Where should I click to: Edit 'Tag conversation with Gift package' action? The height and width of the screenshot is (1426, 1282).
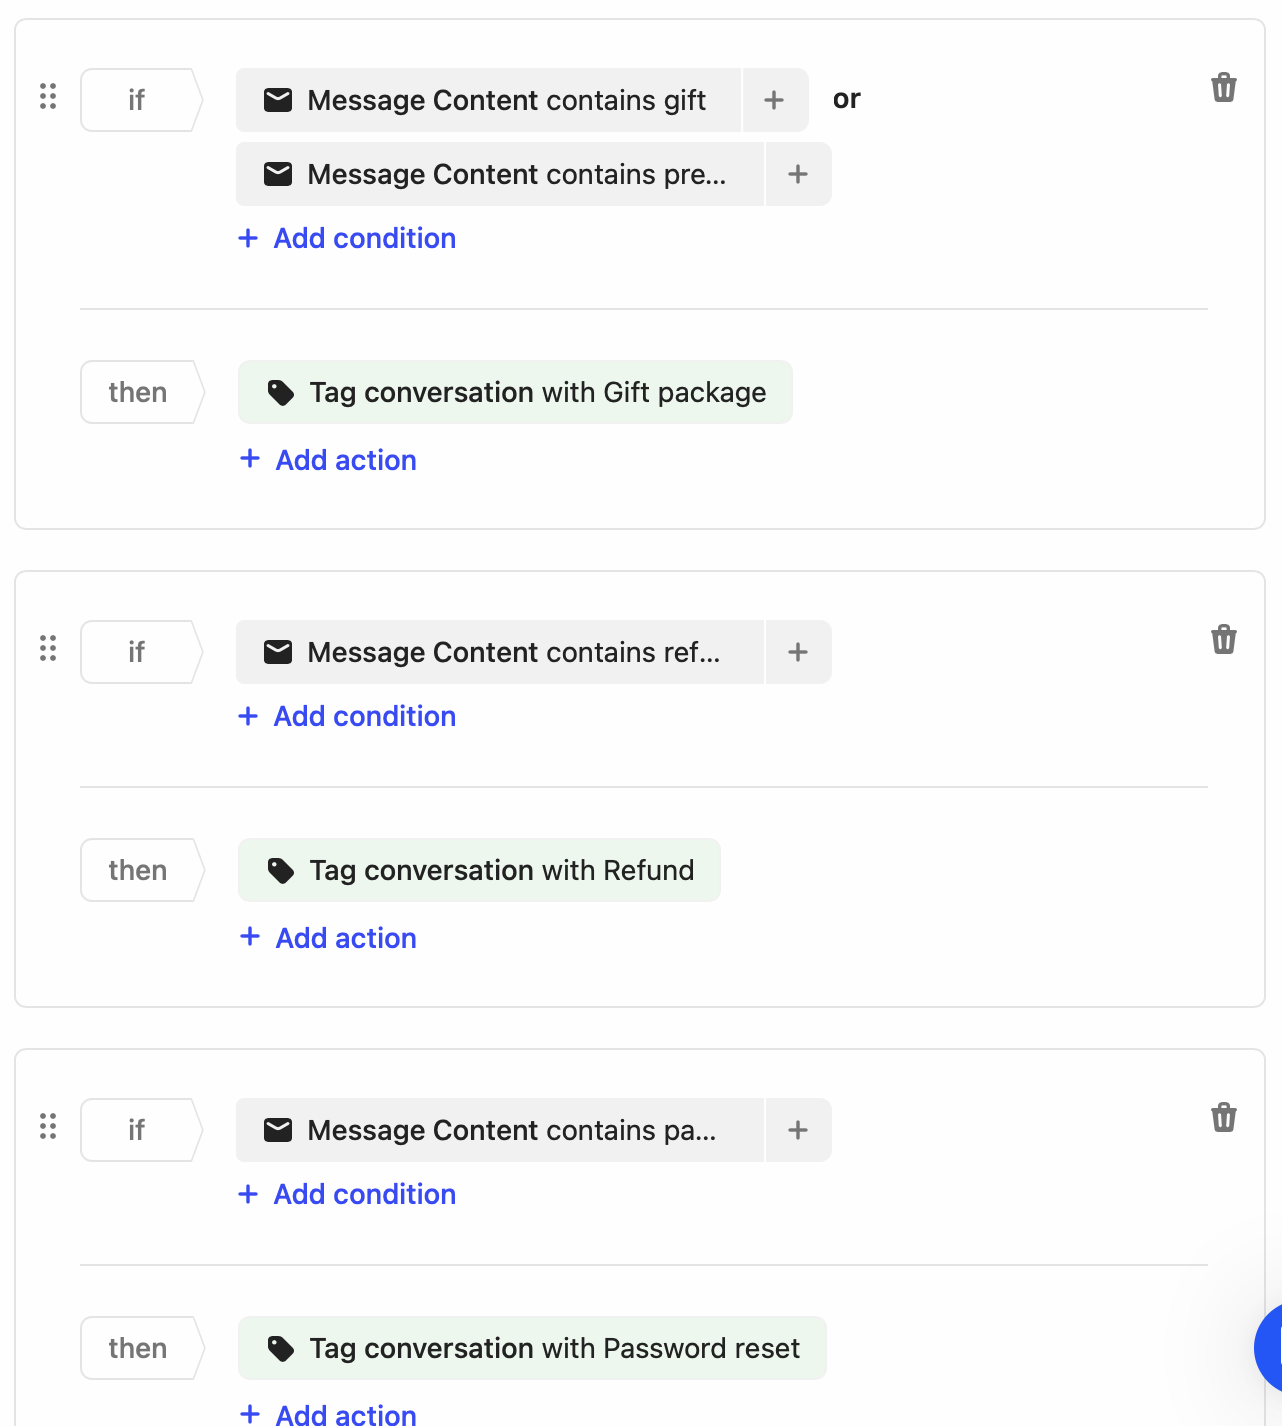[515, 392]
